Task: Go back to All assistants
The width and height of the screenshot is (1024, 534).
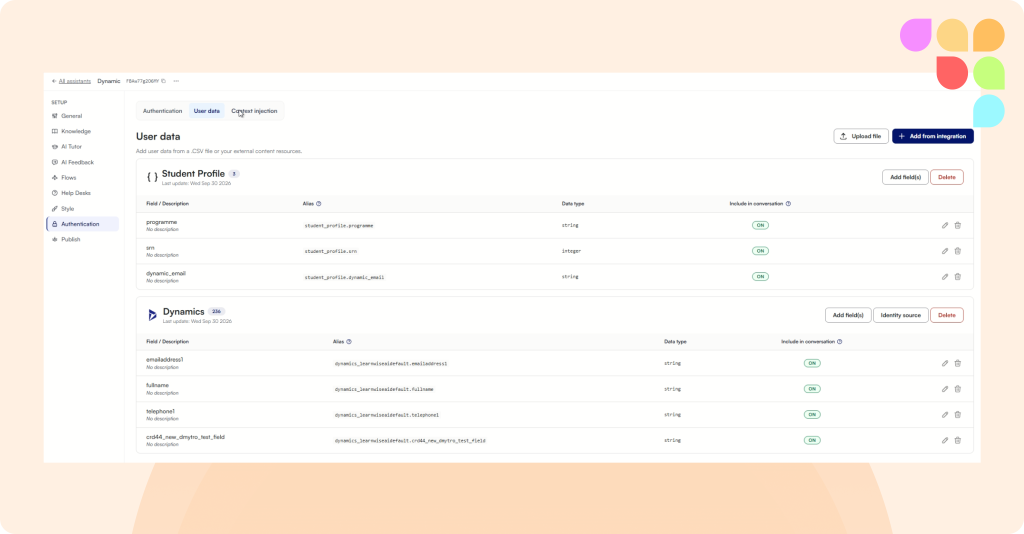Action: point(71,81)
